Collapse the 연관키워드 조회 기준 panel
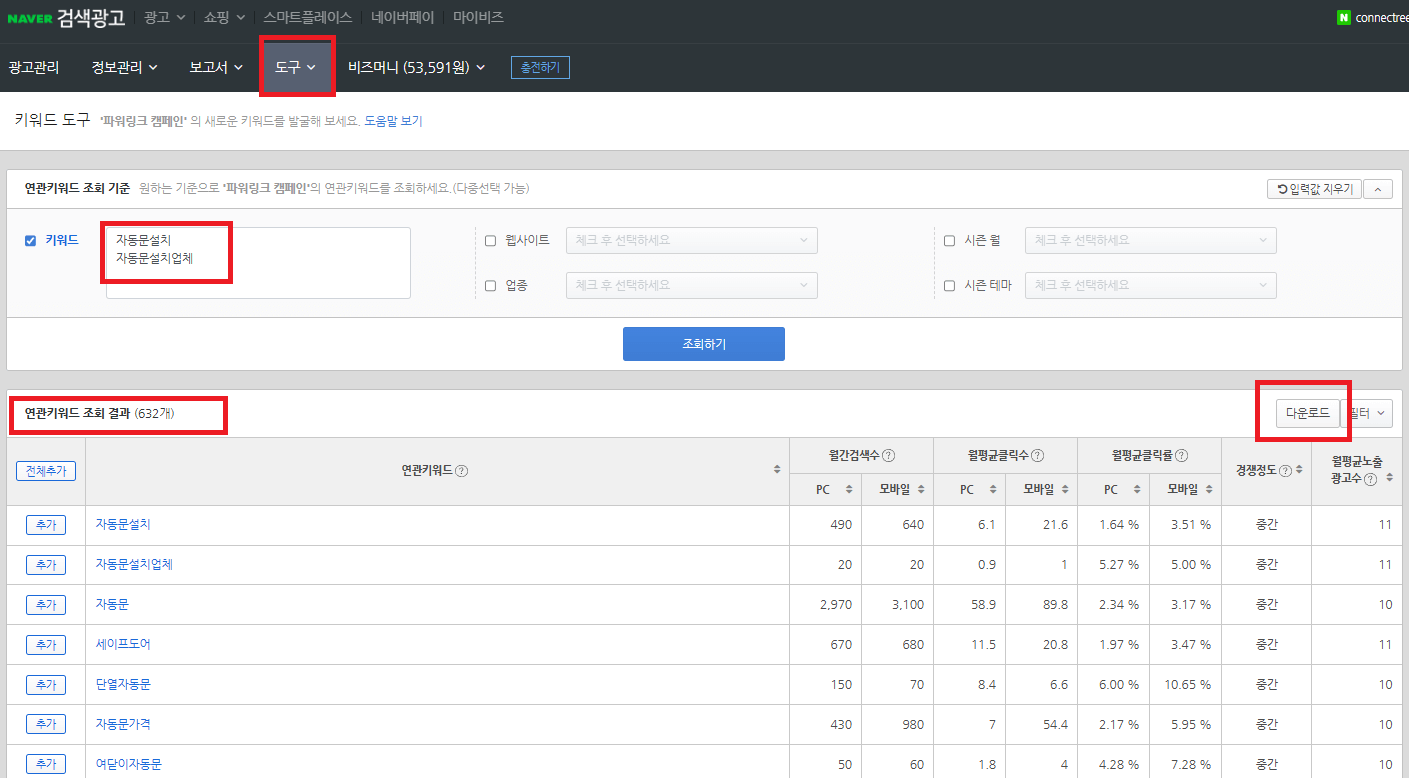1409x778 pixels. click(1378, 188)
